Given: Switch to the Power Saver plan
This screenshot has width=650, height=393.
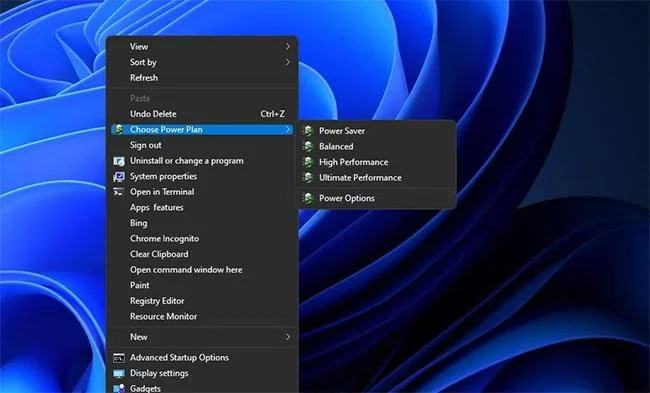Looking at the screenshot, I should [377, 131].
